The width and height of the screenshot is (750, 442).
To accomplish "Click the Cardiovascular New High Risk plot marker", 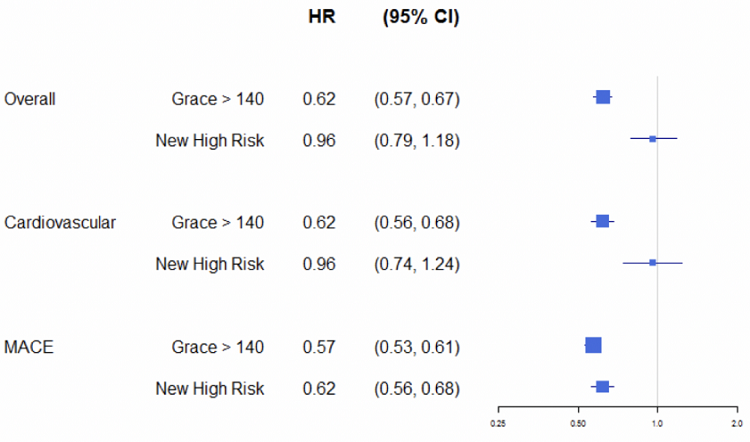I will coord(653,262).
